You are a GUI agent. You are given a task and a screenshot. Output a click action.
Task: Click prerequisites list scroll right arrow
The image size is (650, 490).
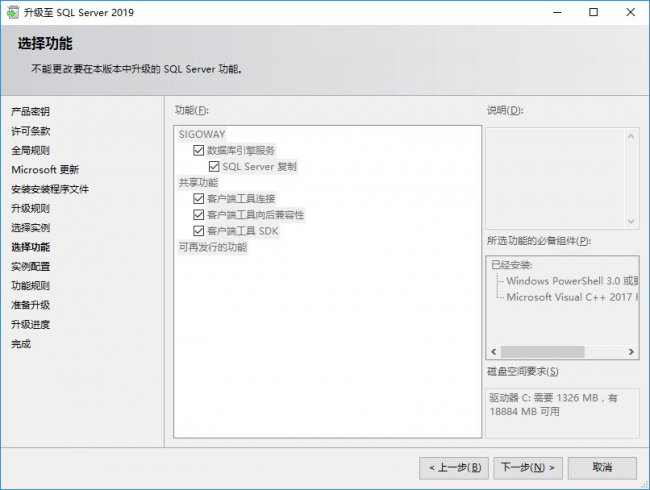point(631,352)
